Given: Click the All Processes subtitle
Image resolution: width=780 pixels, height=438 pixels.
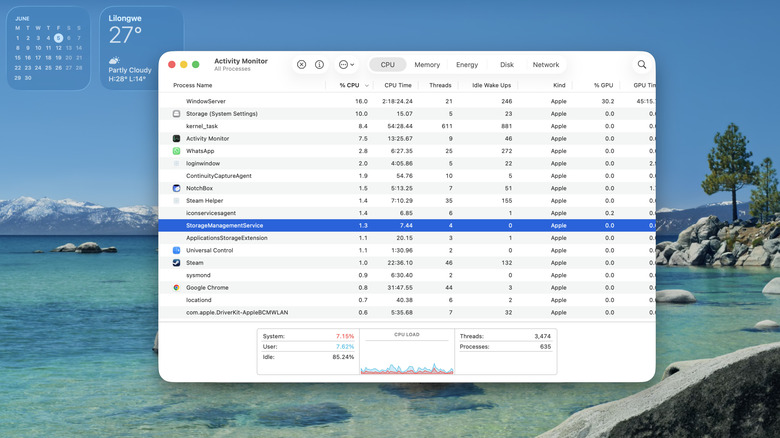Looking at the screenshot, I should pyautogui.click(x=232, y=69).
